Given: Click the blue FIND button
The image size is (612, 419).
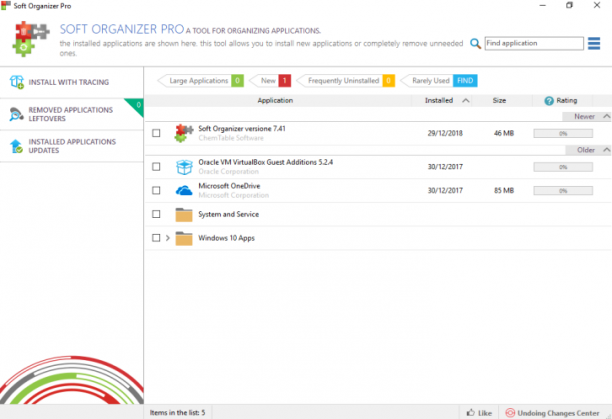Looking at the screenshot, I should (465, 81).
